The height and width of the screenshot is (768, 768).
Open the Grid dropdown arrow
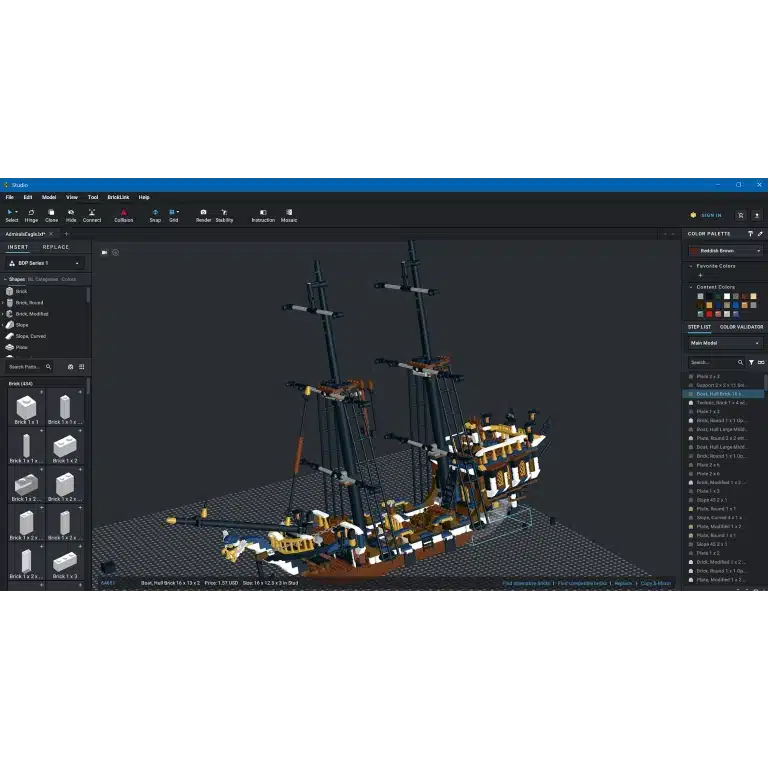[178, 212]
